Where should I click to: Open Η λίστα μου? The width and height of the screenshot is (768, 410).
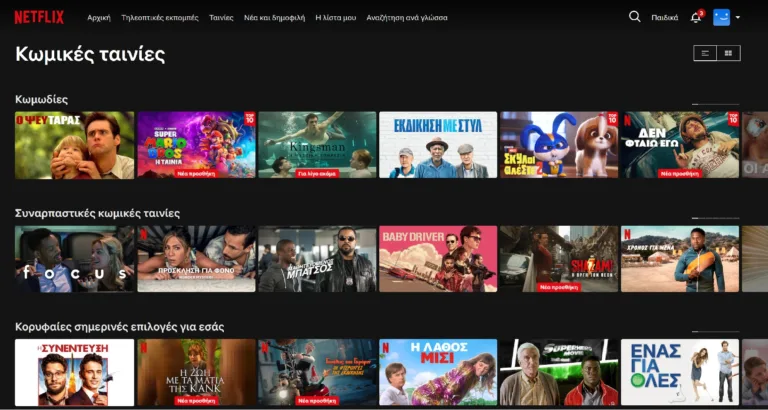(x=336, y=18)
